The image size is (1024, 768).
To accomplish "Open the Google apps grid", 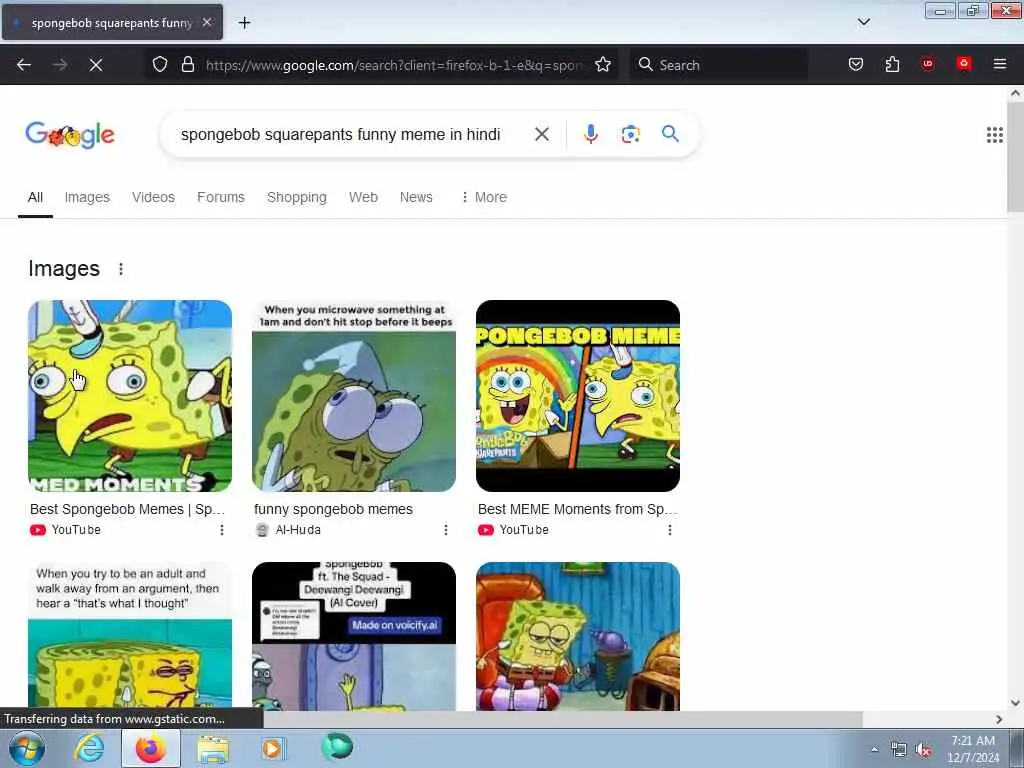I will (x=994, y=135).
